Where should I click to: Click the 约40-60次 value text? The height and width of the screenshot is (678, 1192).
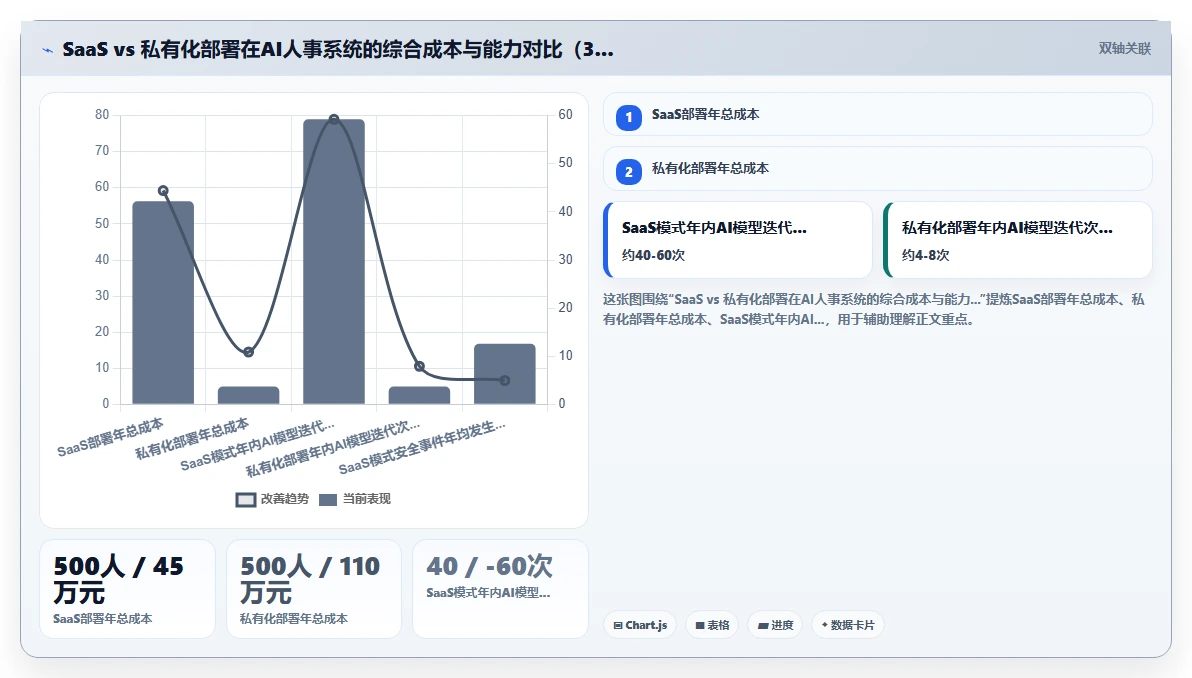pyautogui.click(x=653, y=255)
